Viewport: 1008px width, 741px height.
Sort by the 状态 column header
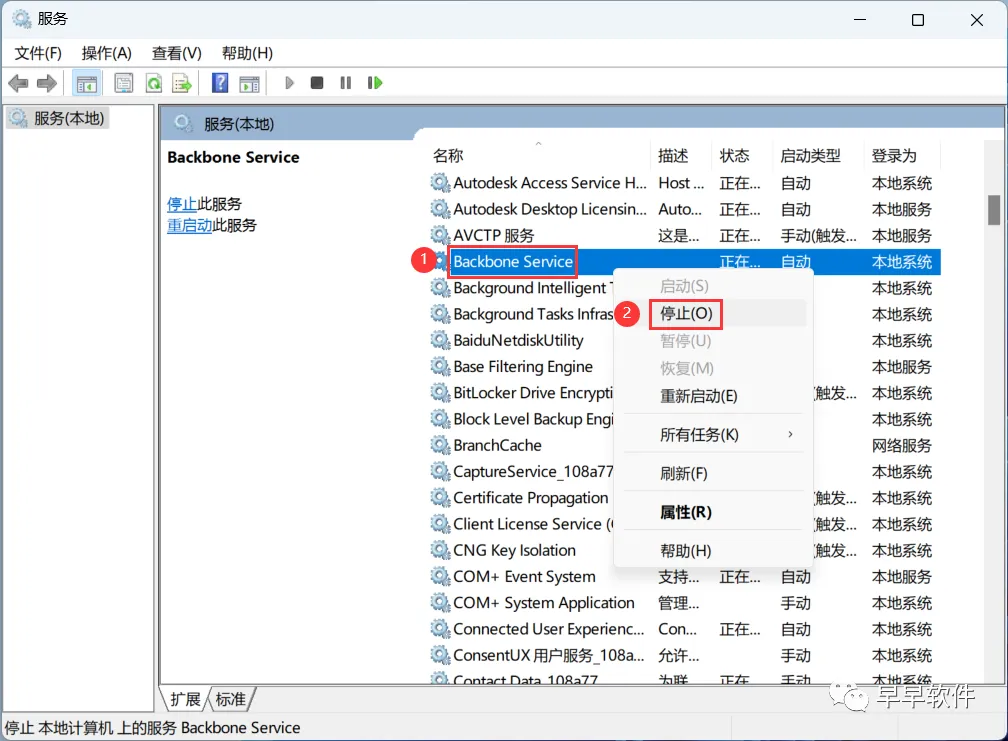[x=742, y=156]
